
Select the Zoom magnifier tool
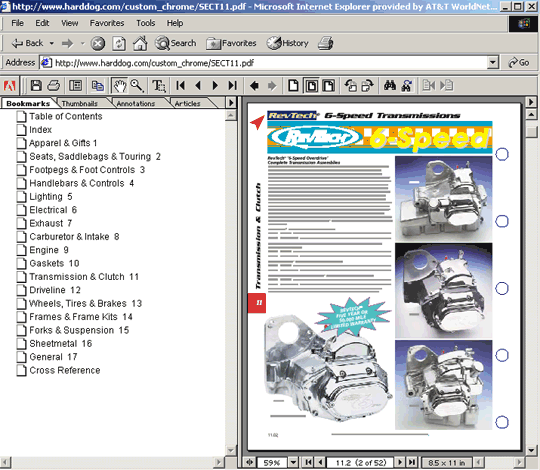click(137, 85)
